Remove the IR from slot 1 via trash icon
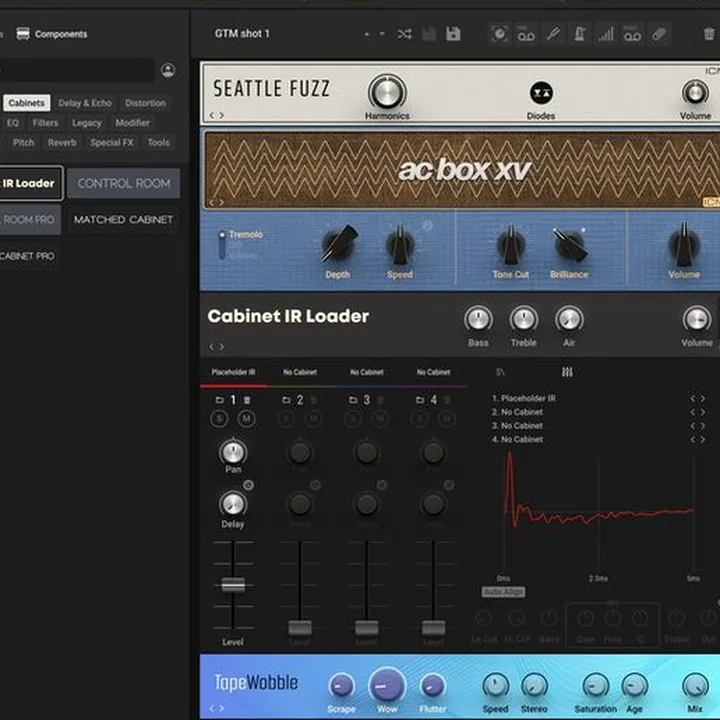 tap(247, 400)
